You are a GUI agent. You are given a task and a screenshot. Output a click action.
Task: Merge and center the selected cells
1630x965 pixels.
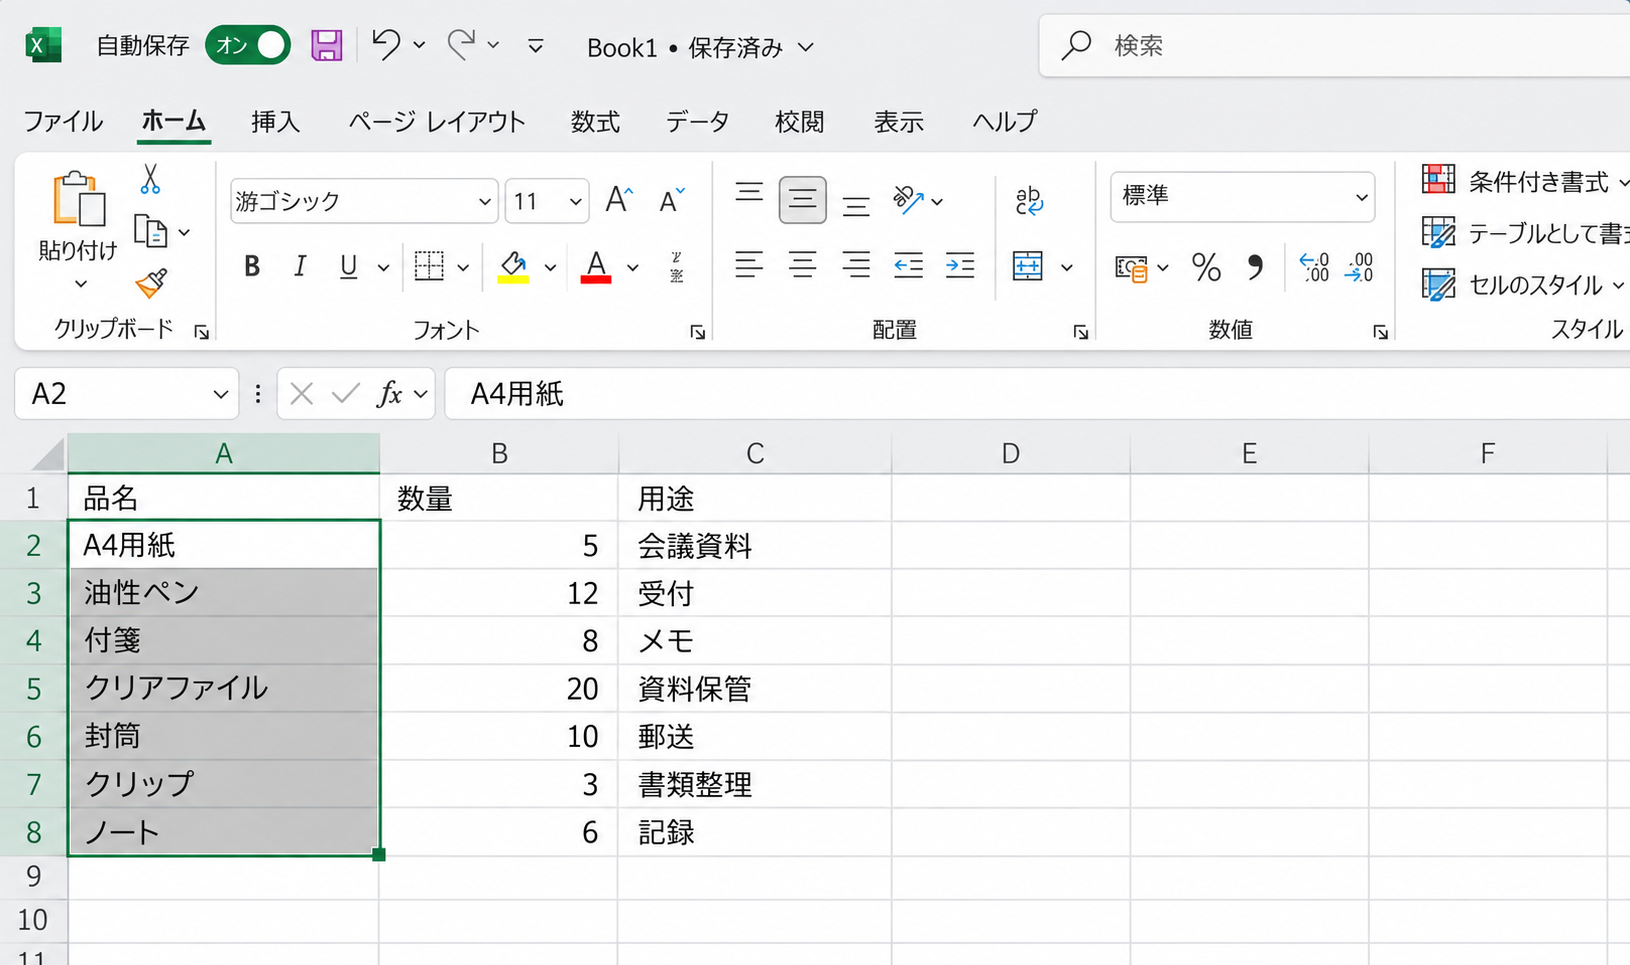pyautogui.click(x=1028, y=266)
